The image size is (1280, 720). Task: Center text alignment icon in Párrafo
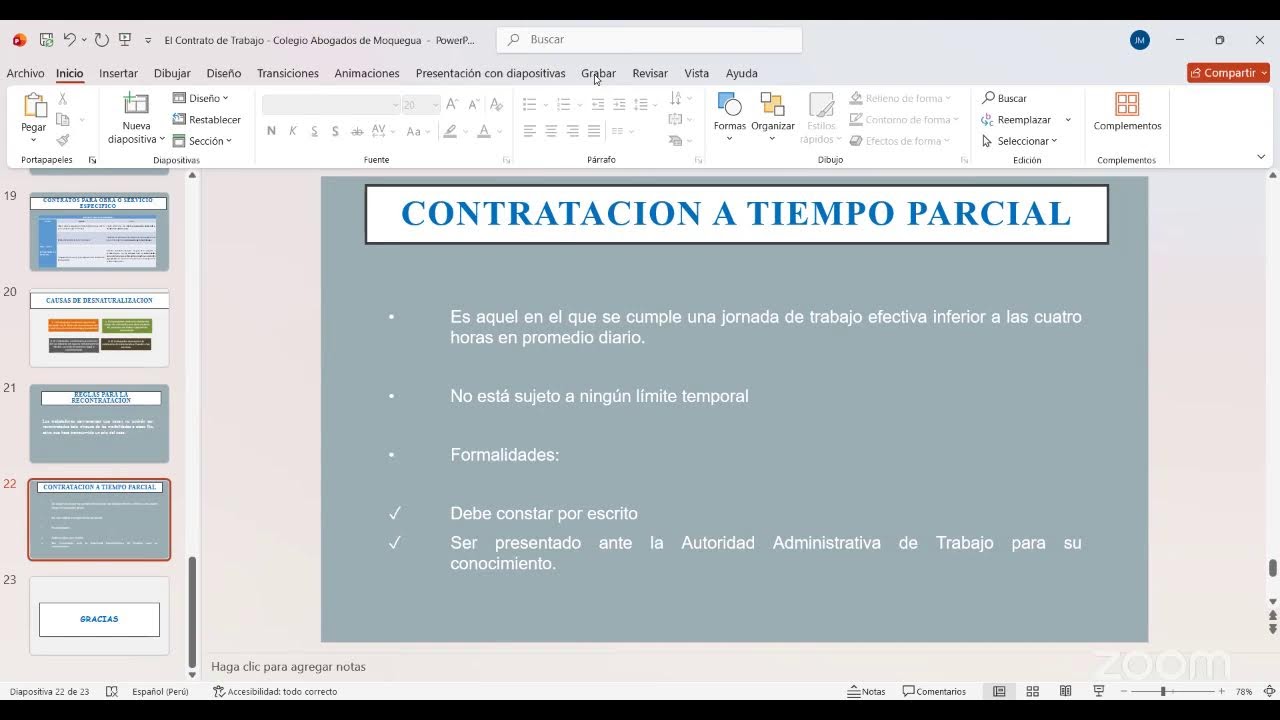pos(551,131)
